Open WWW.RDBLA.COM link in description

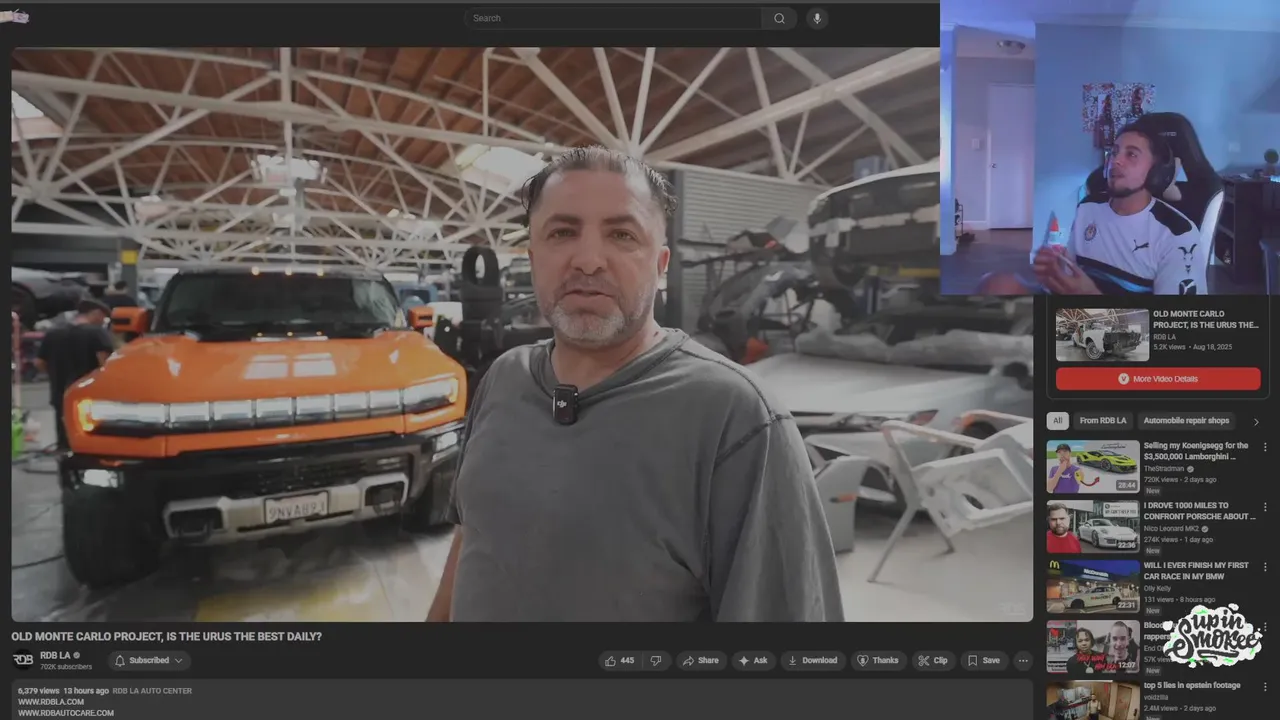(x=51, y=702)
